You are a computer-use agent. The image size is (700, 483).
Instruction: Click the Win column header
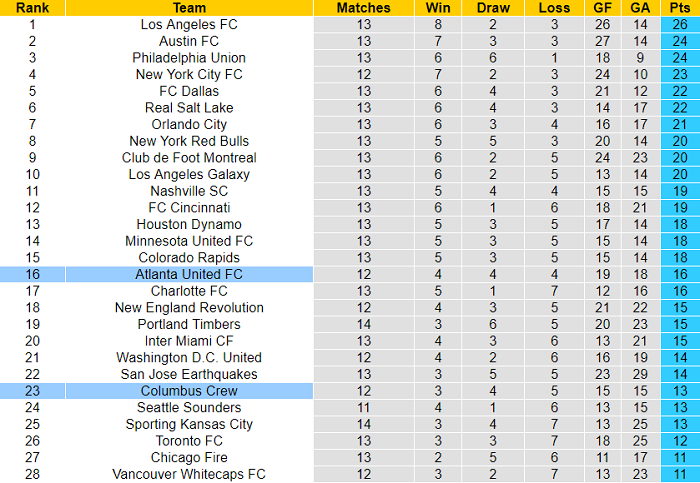[437, 7]
